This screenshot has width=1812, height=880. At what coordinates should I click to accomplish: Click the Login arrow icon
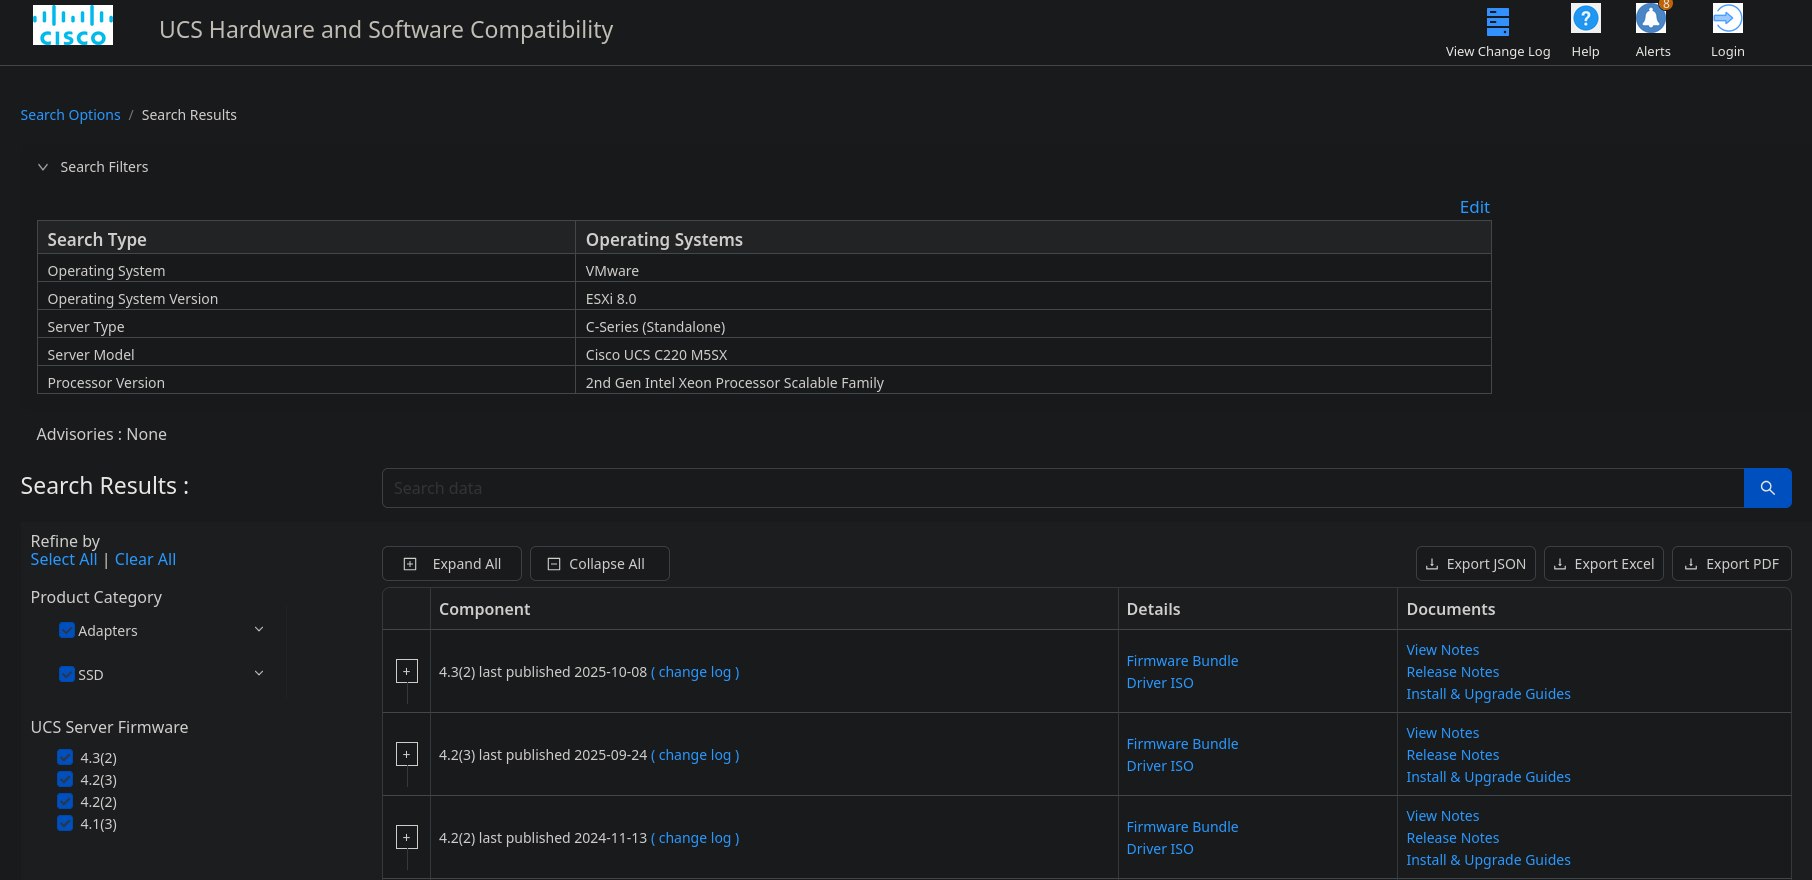pos(1727,19)
